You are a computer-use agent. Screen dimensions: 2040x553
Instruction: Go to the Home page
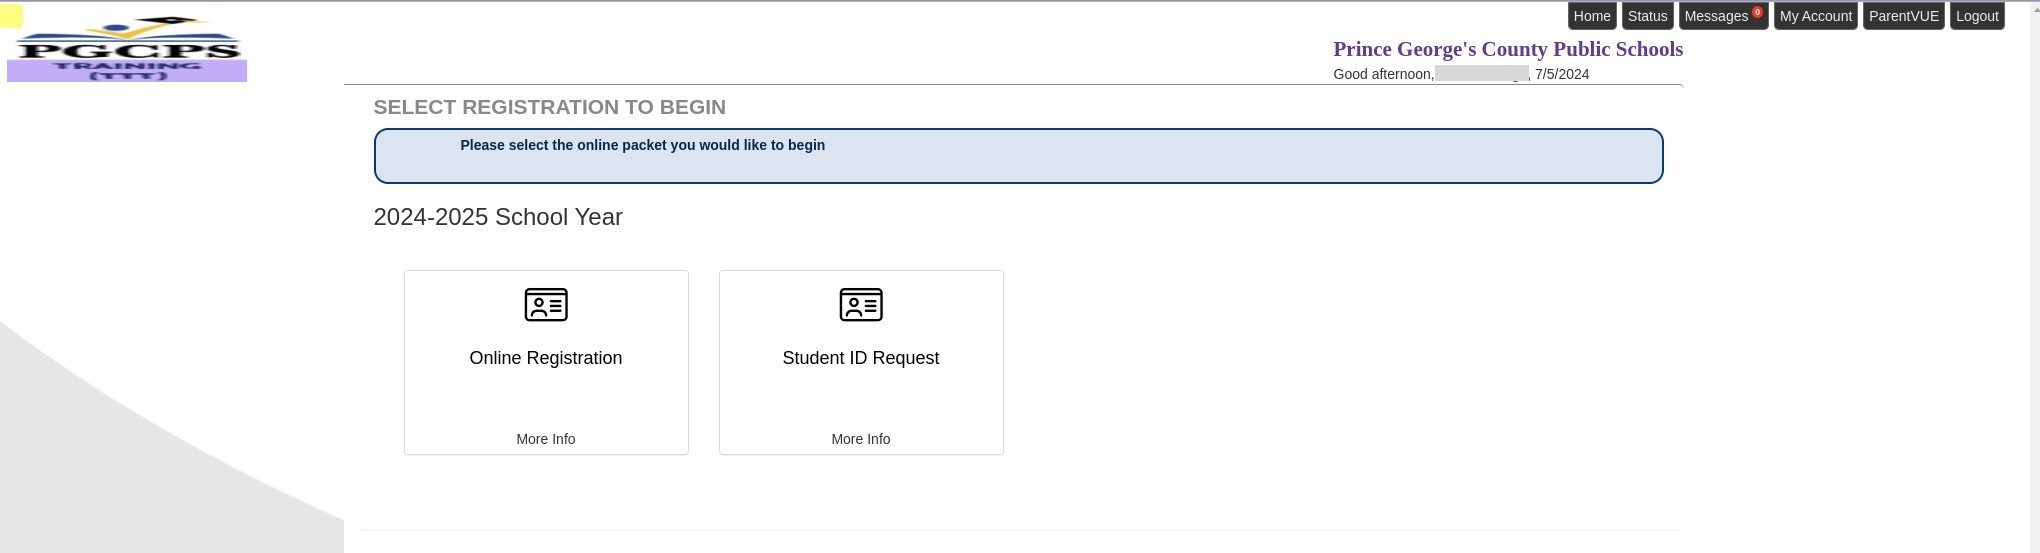coord(1591,16)
